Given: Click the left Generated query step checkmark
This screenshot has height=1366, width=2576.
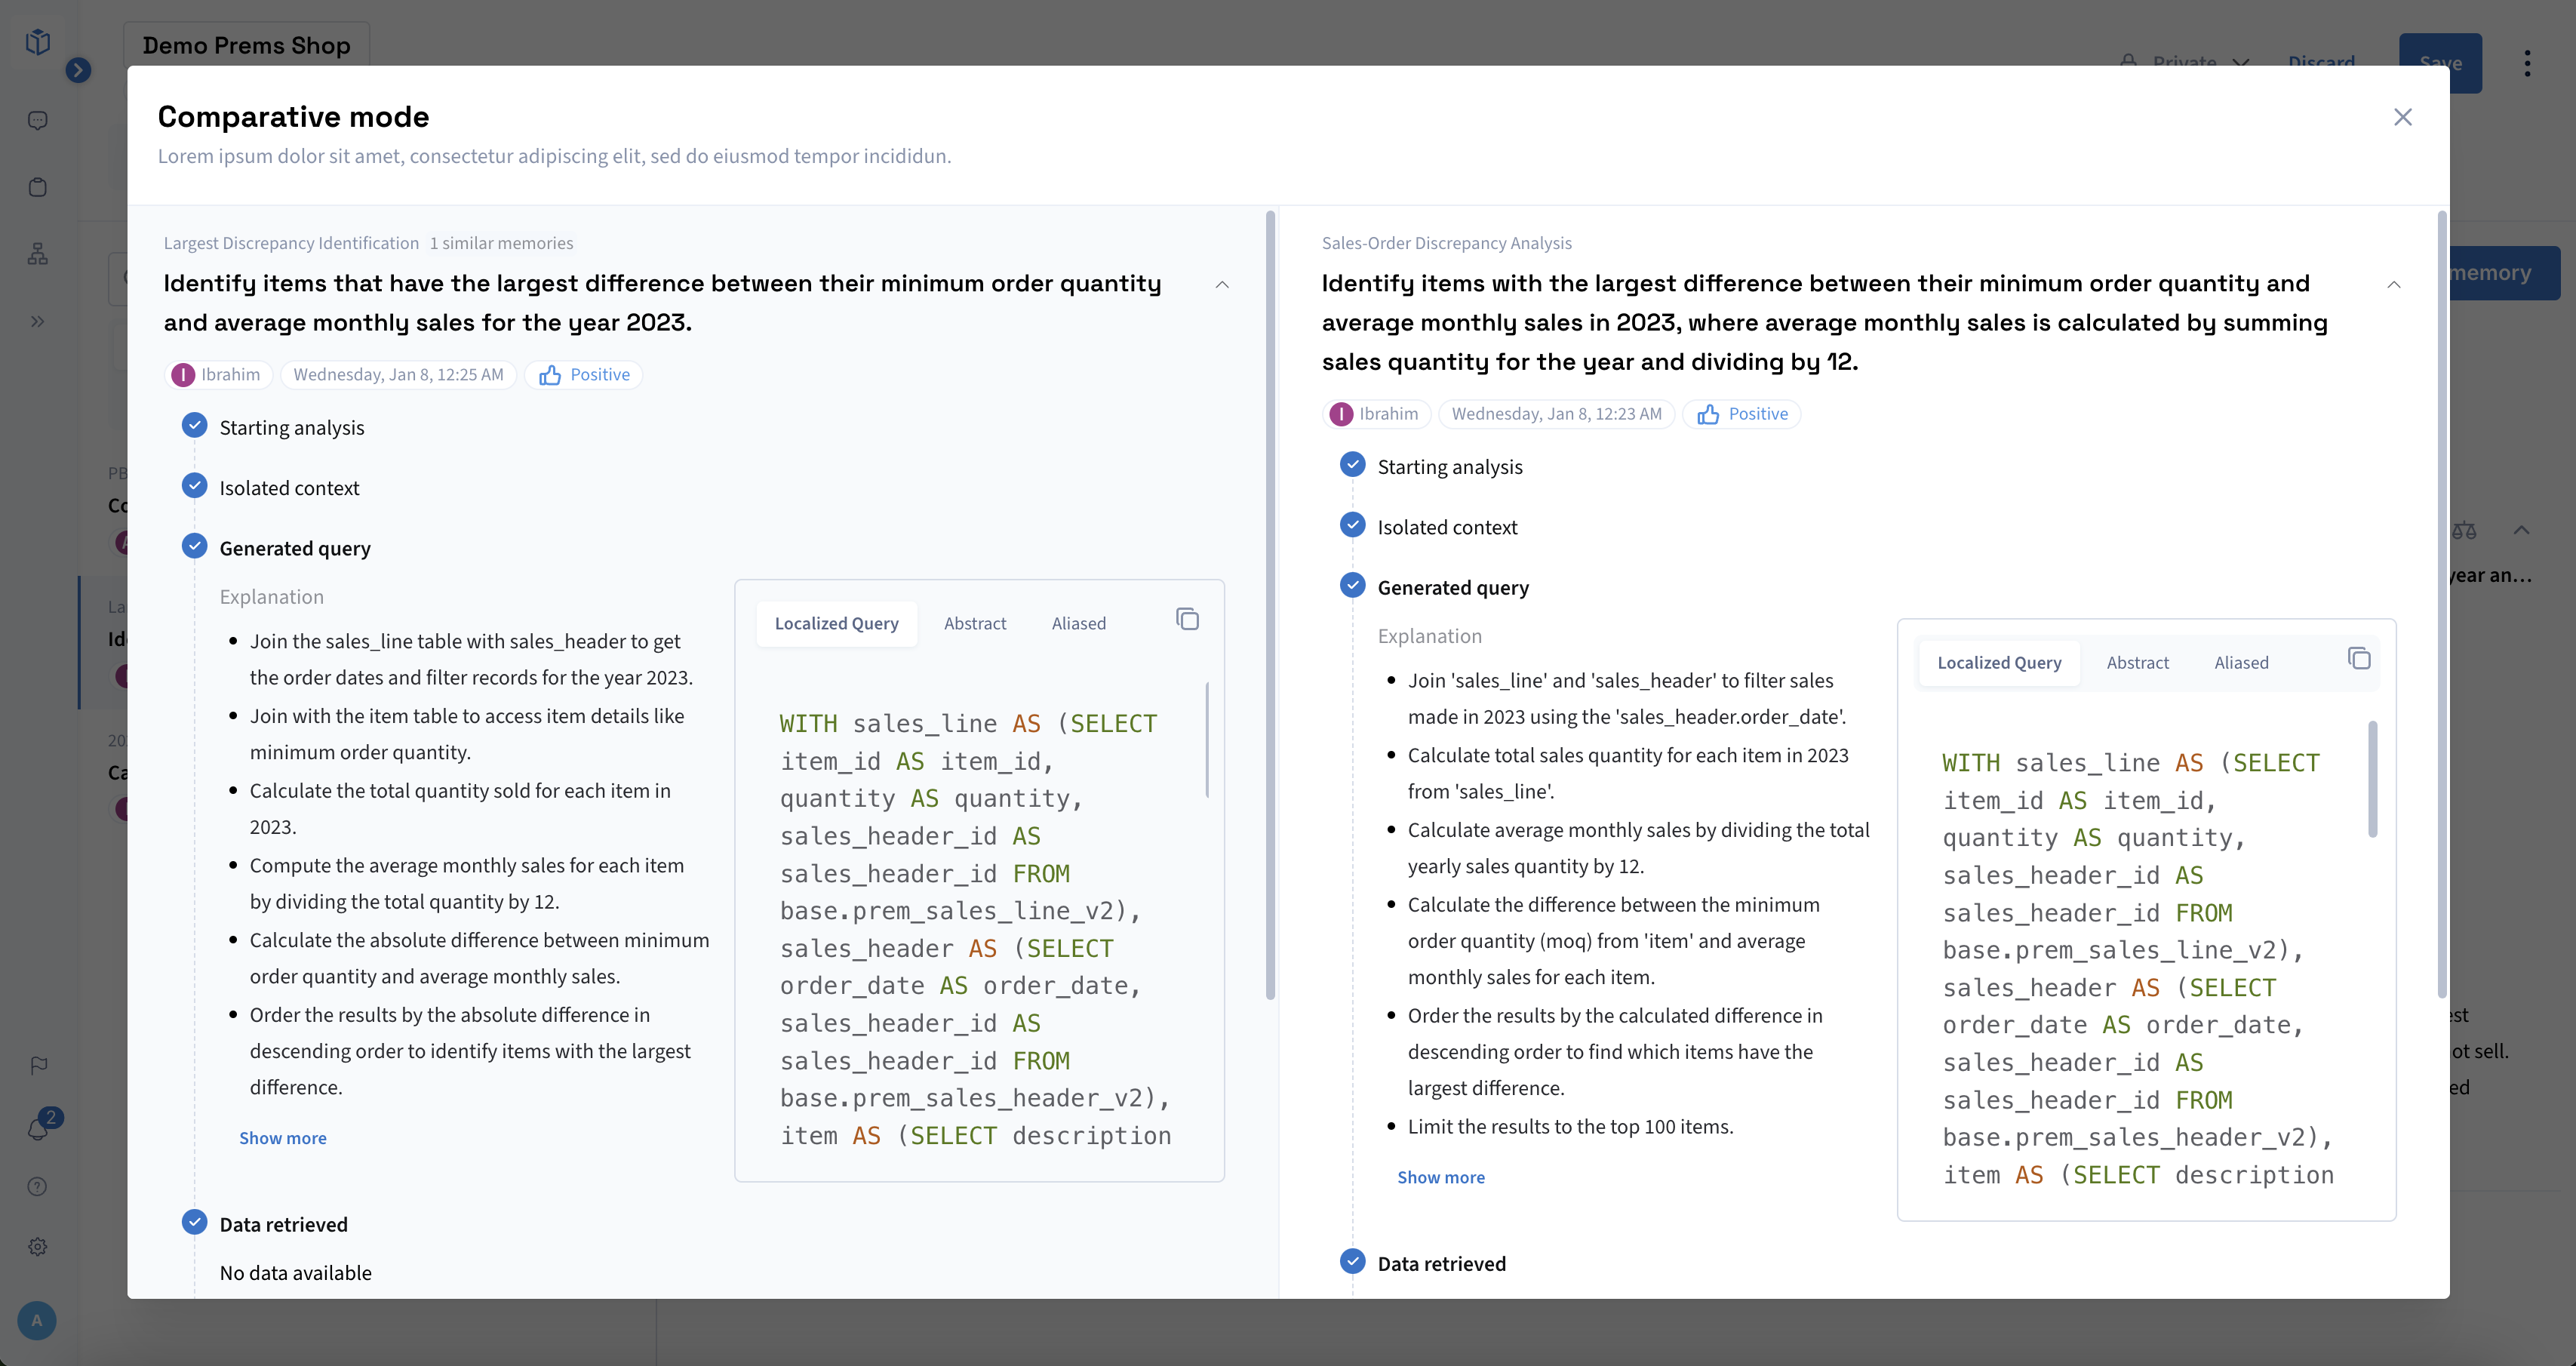Looking at the screenshot, I should 195,547.
